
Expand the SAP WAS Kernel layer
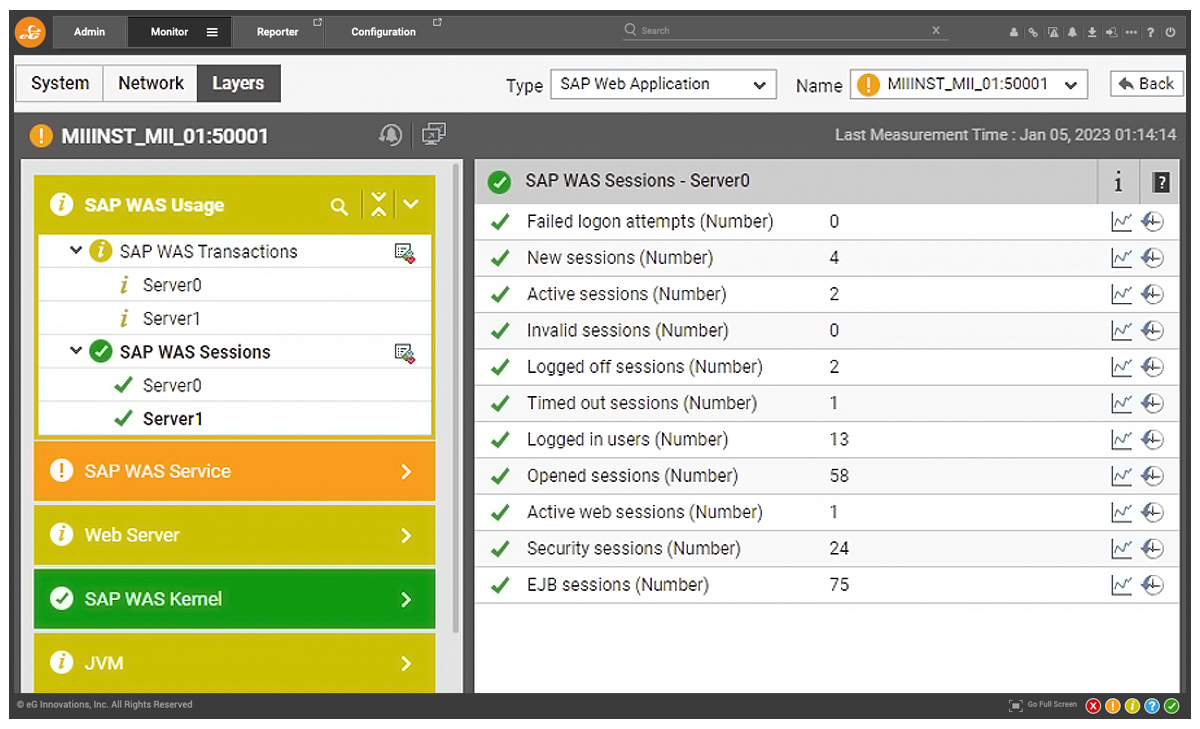(x=235, y=599)
